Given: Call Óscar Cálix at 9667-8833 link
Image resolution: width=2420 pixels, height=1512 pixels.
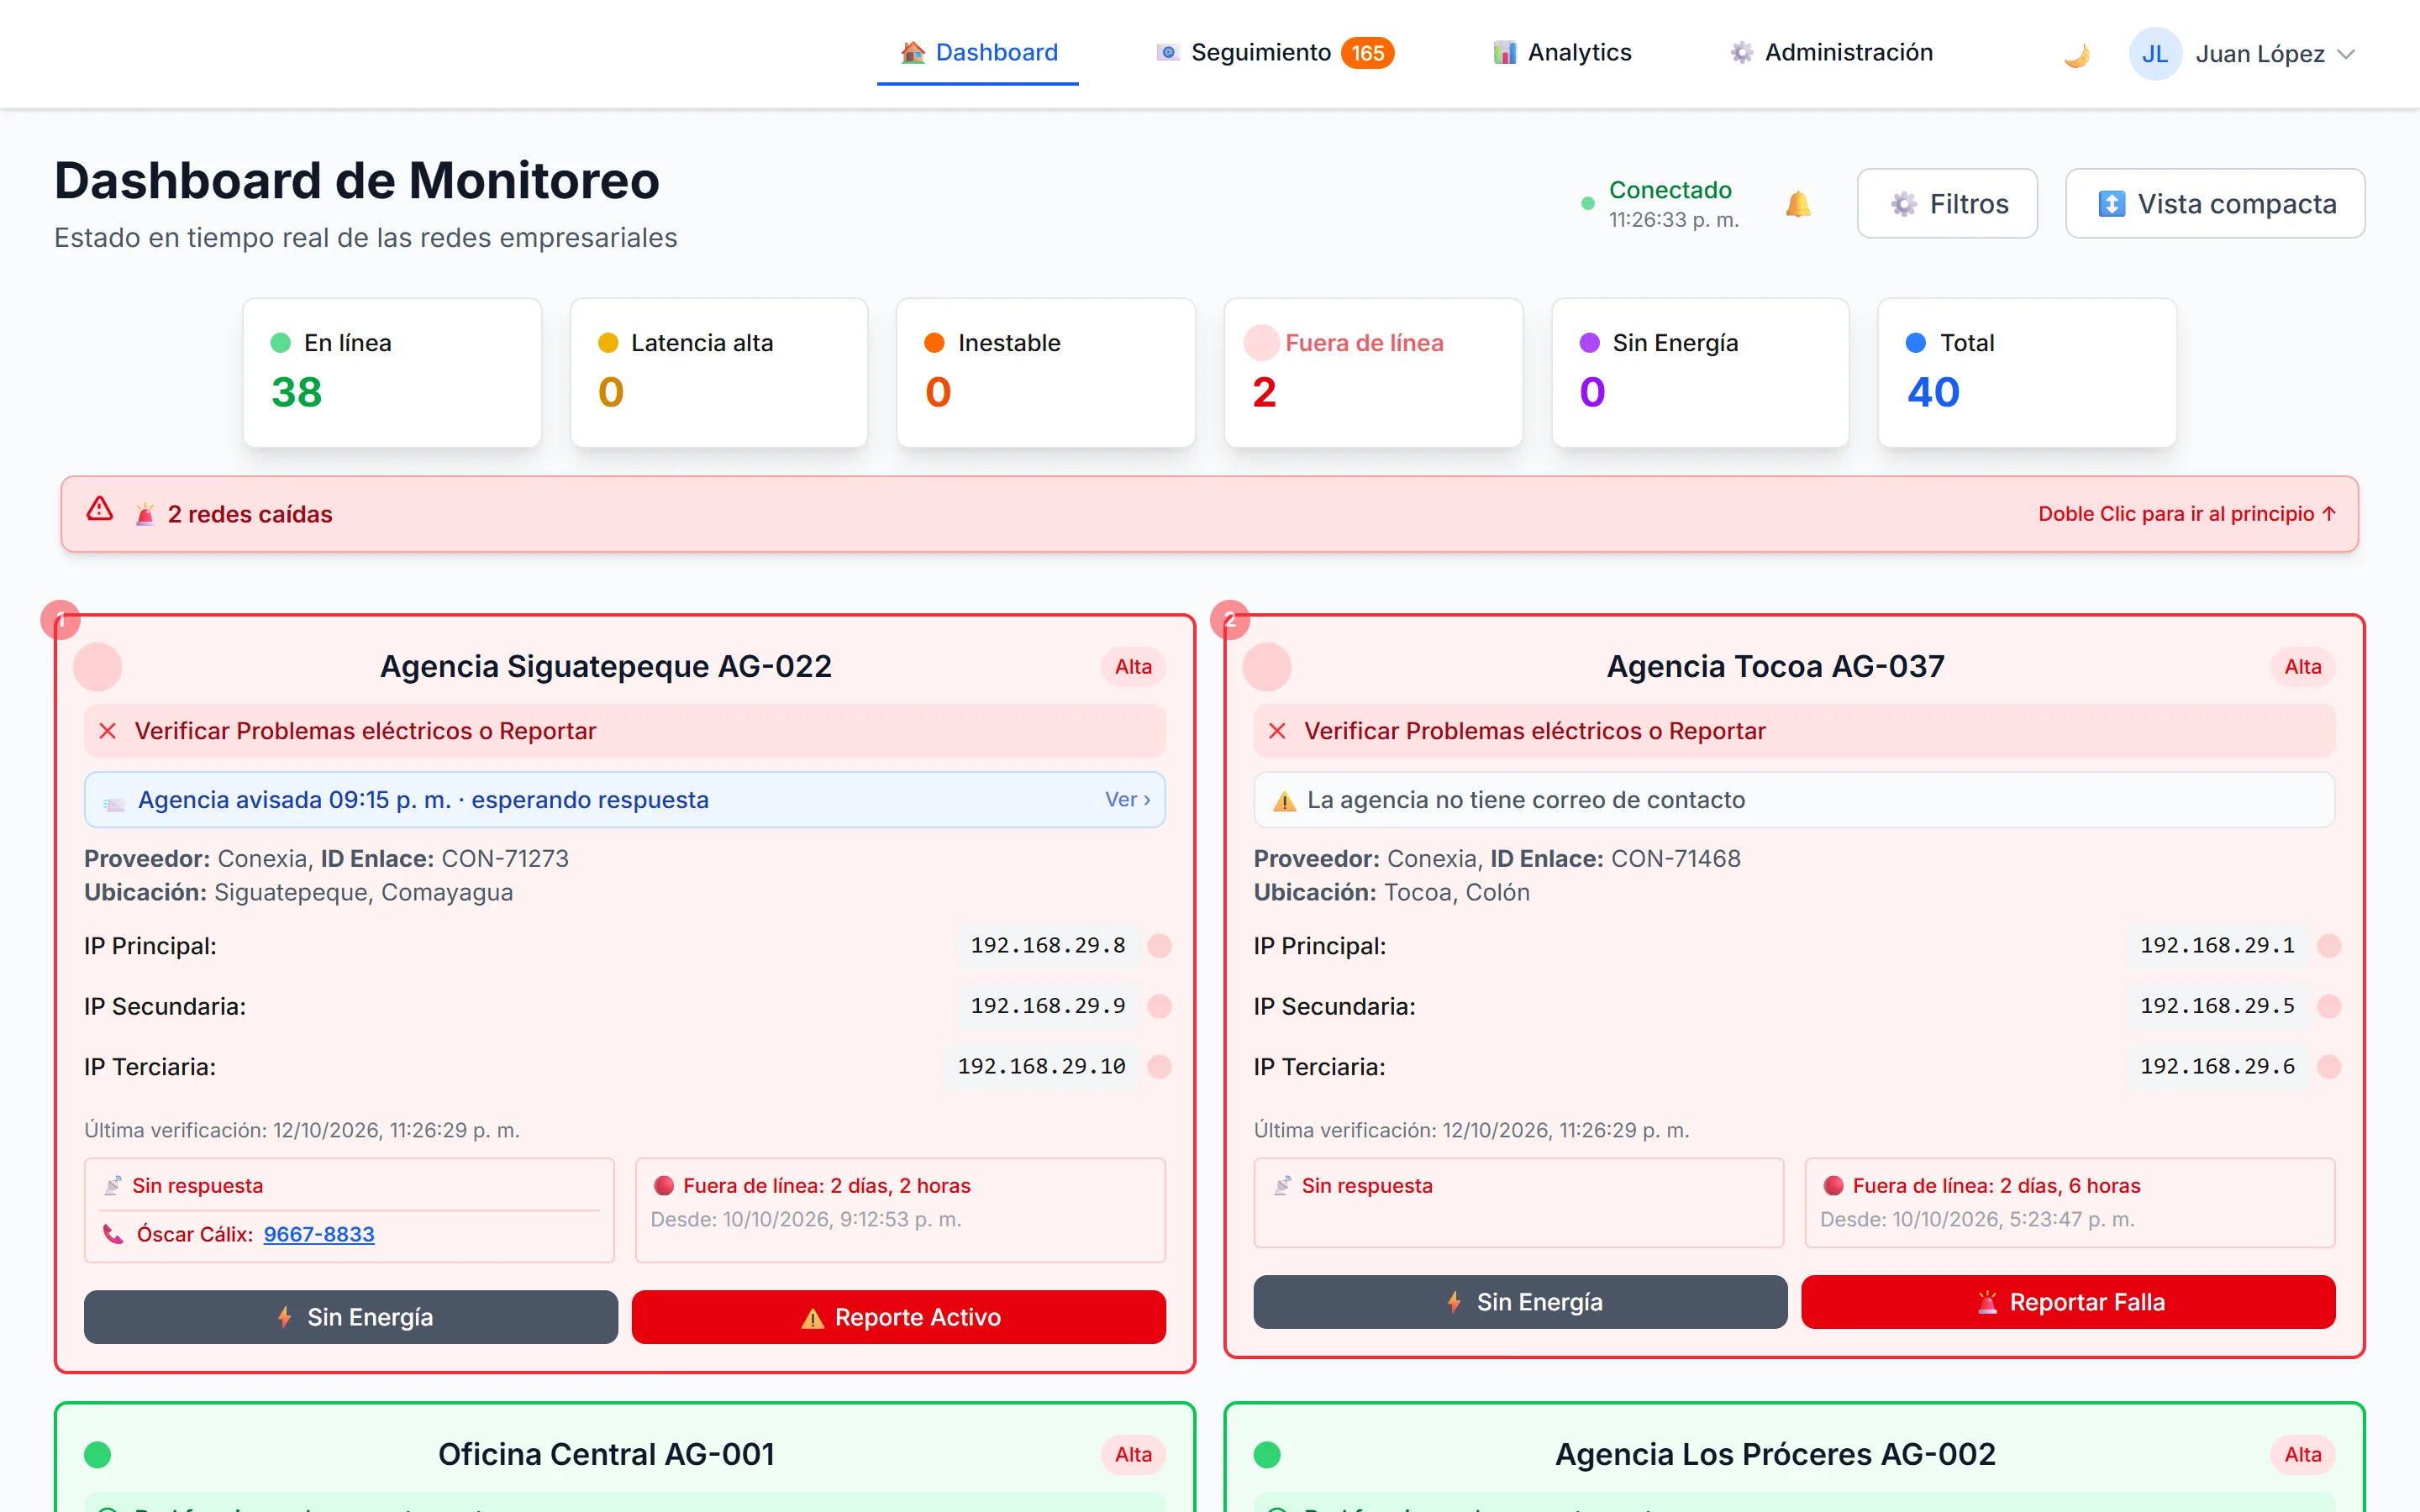Looking at the screenshot, I should click(319, 1235).
